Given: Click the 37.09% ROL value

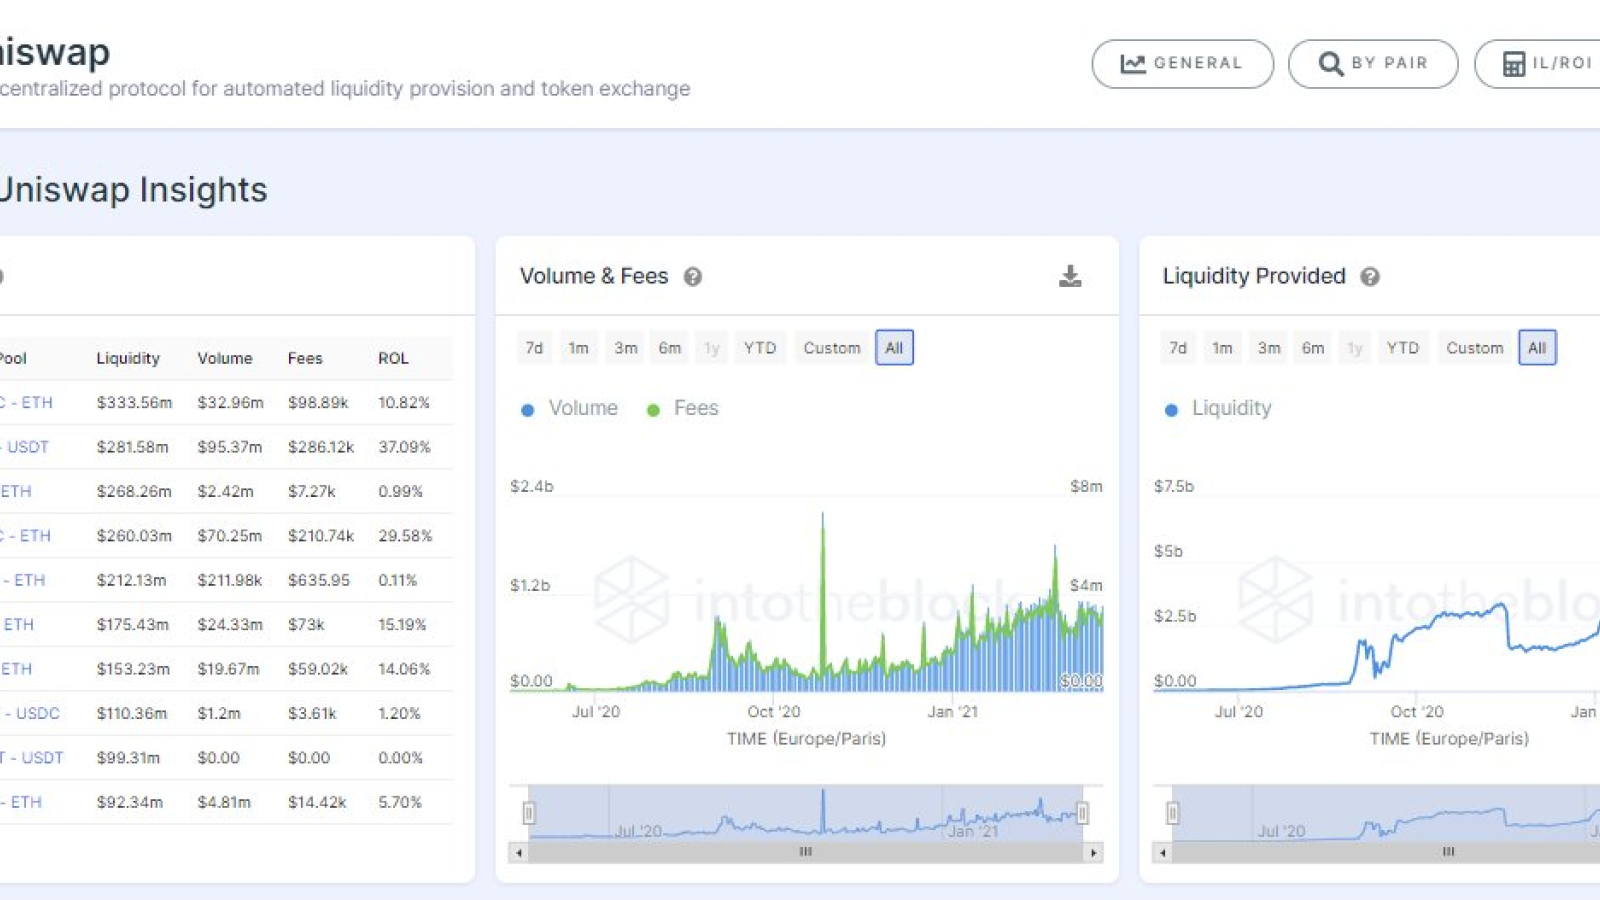Looking at the screenshot, I should coord(404,447).
